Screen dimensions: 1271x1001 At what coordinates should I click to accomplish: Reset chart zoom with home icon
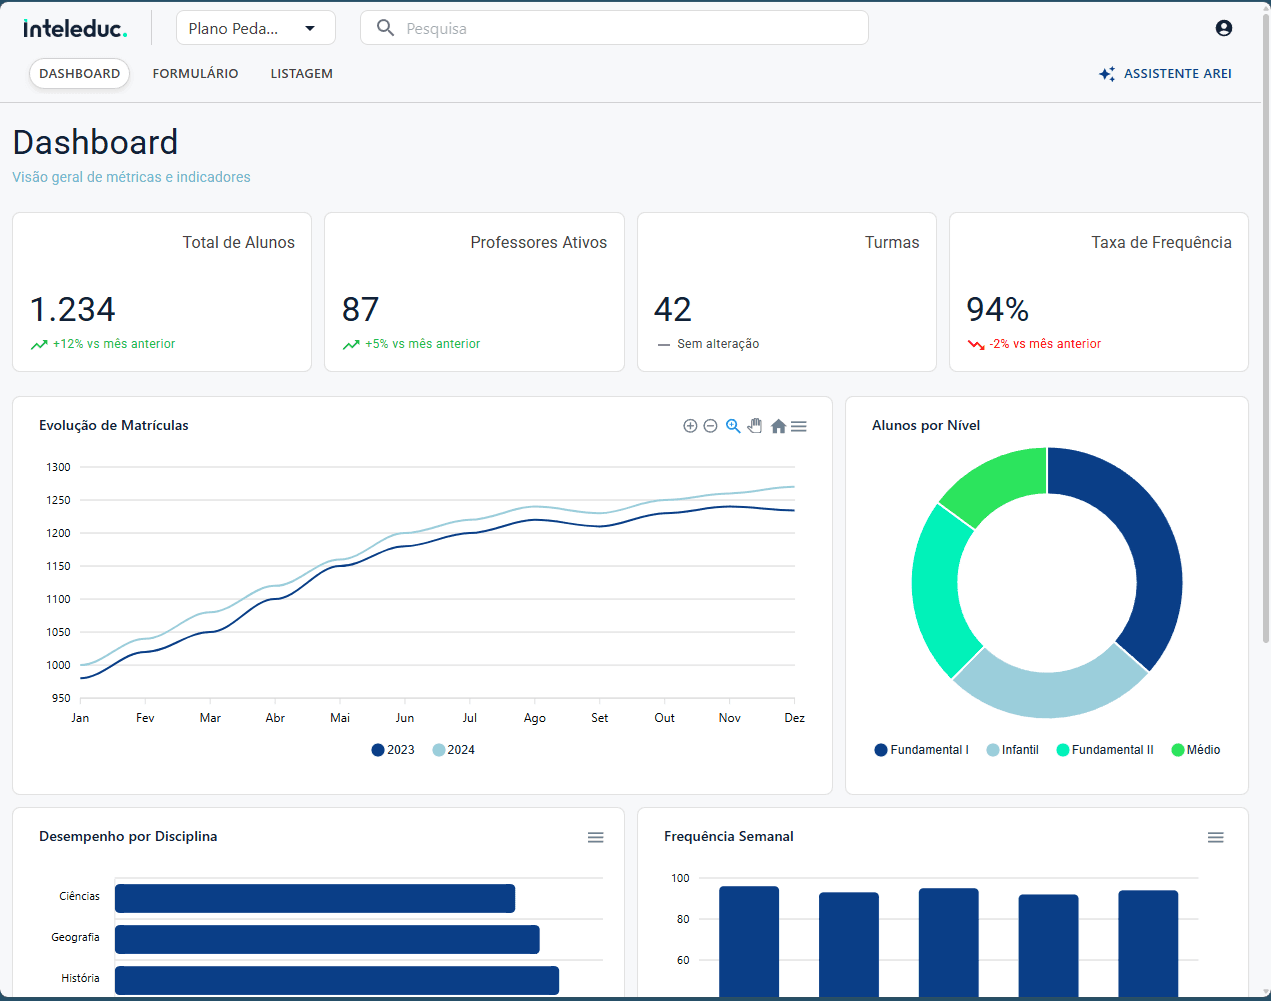(x=778, y=426)
